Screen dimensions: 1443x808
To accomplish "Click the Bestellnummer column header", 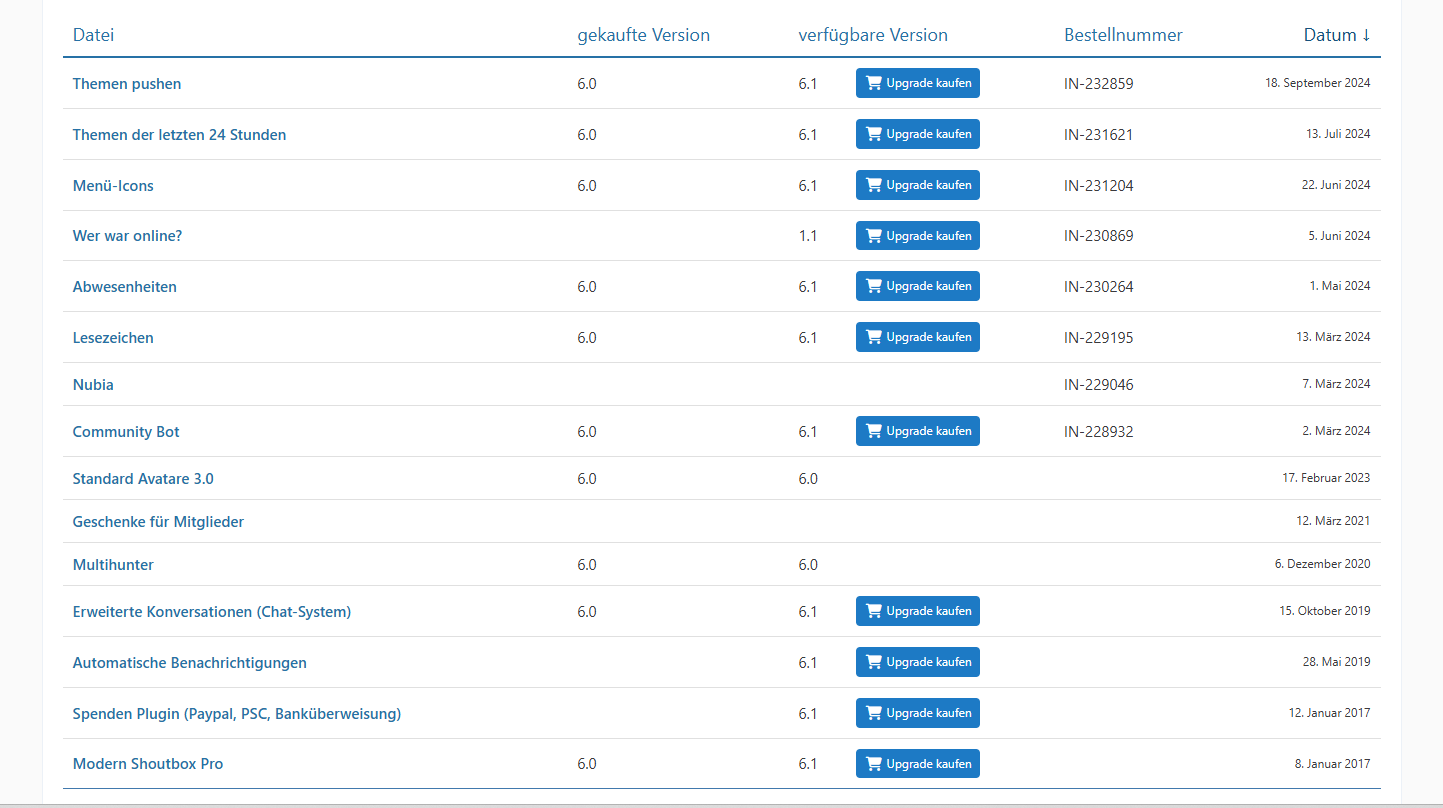I will [x=1123, y=35].
